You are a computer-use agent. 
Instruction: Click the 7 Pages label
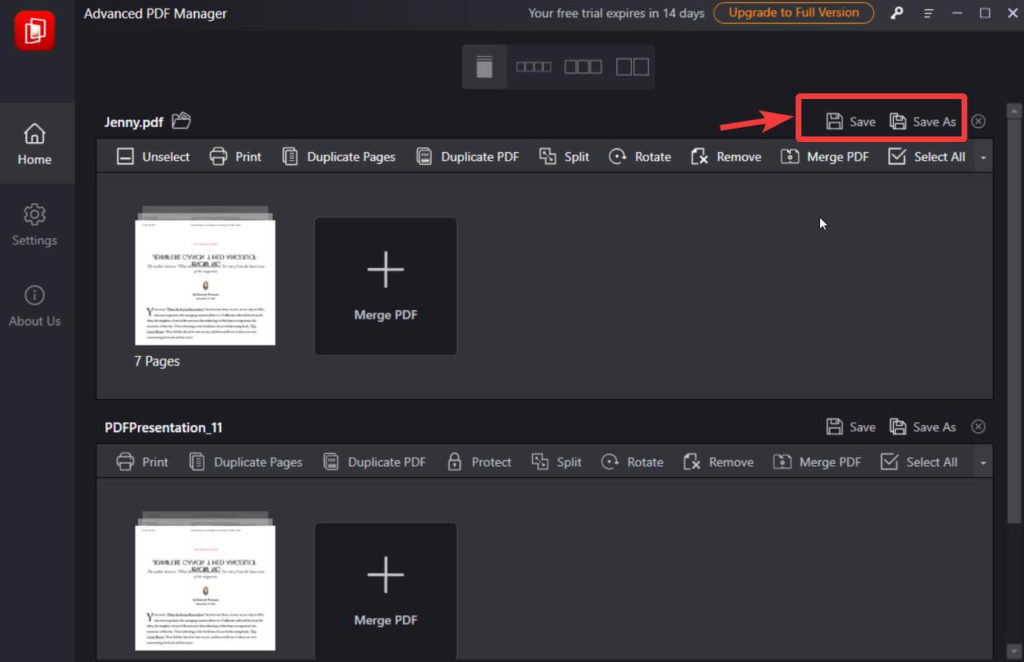157,361
